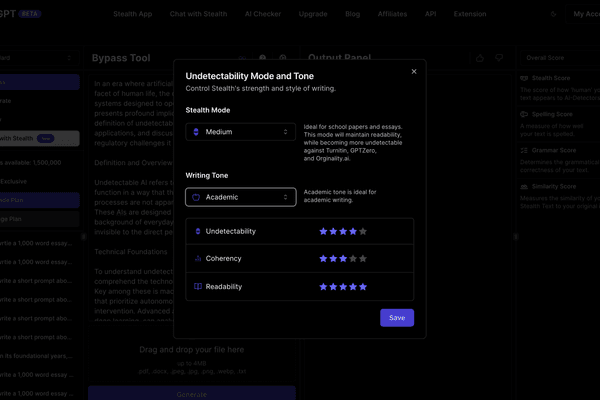Click the drag and drop file upload area

coord(191,359)
